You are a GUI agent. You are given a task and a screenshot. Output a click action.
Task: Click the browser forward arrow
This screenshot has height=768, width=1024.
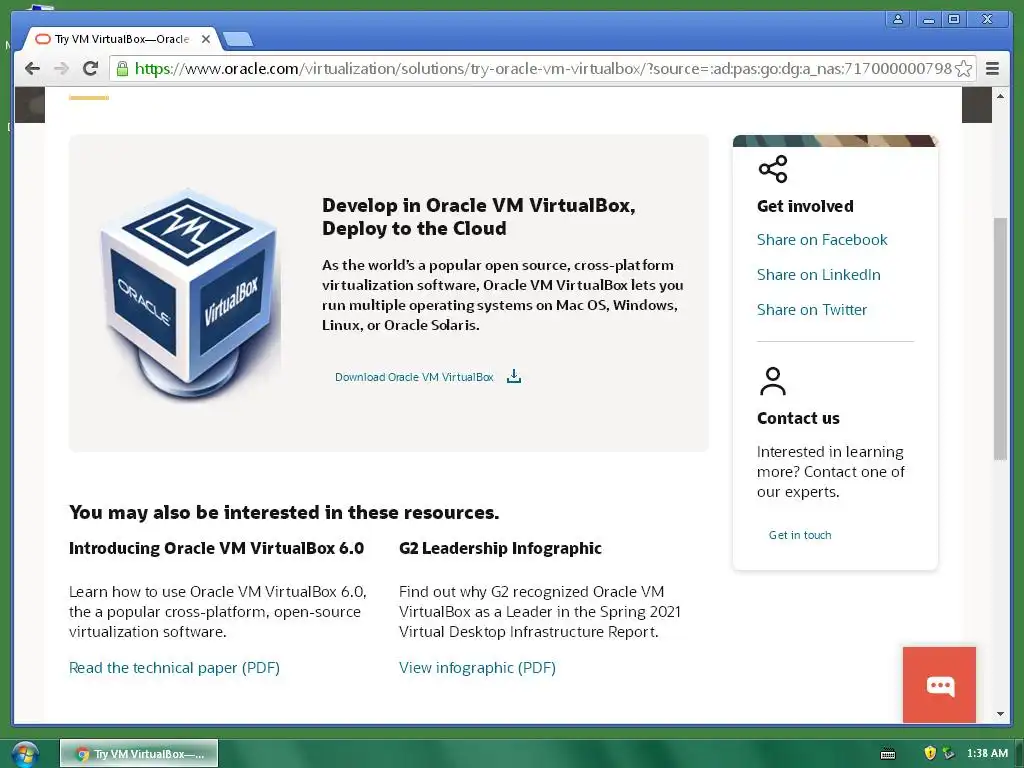pos(61,69)
